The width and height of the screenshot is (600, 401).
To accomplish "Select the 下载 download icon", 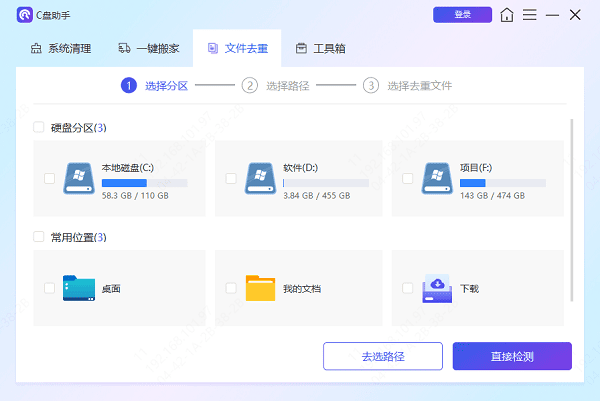I will [x=437, y=288].
